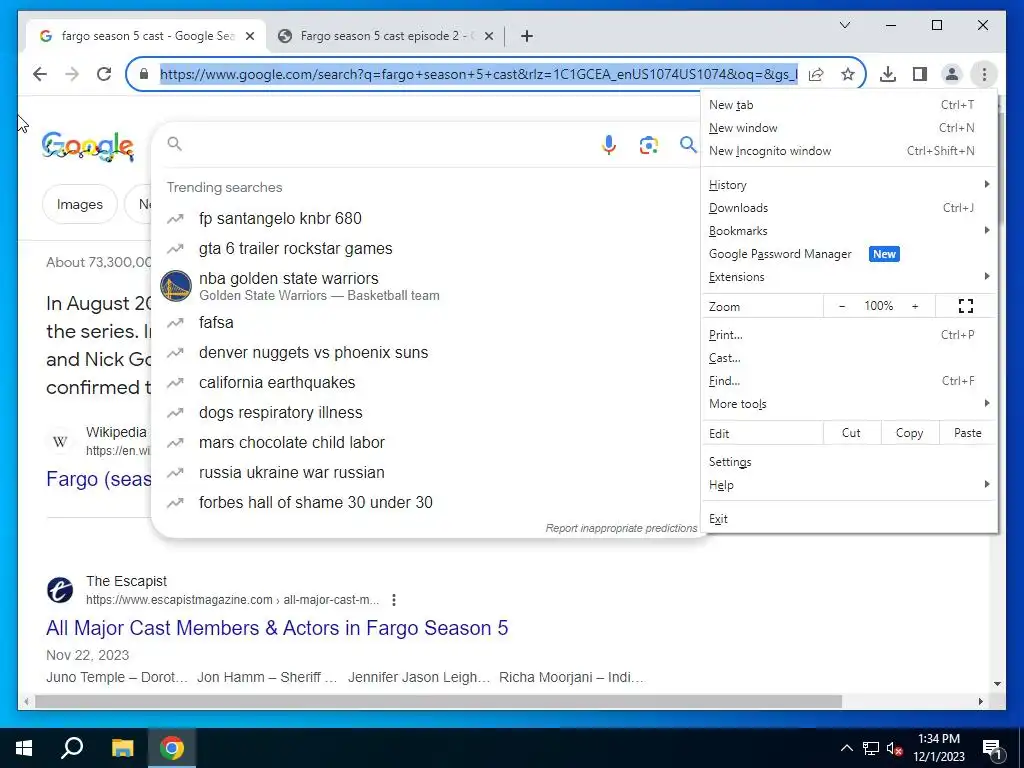Click the Chrome taskbar icon
Viewport: 1024px width, 768px height.
coord(172,748)
